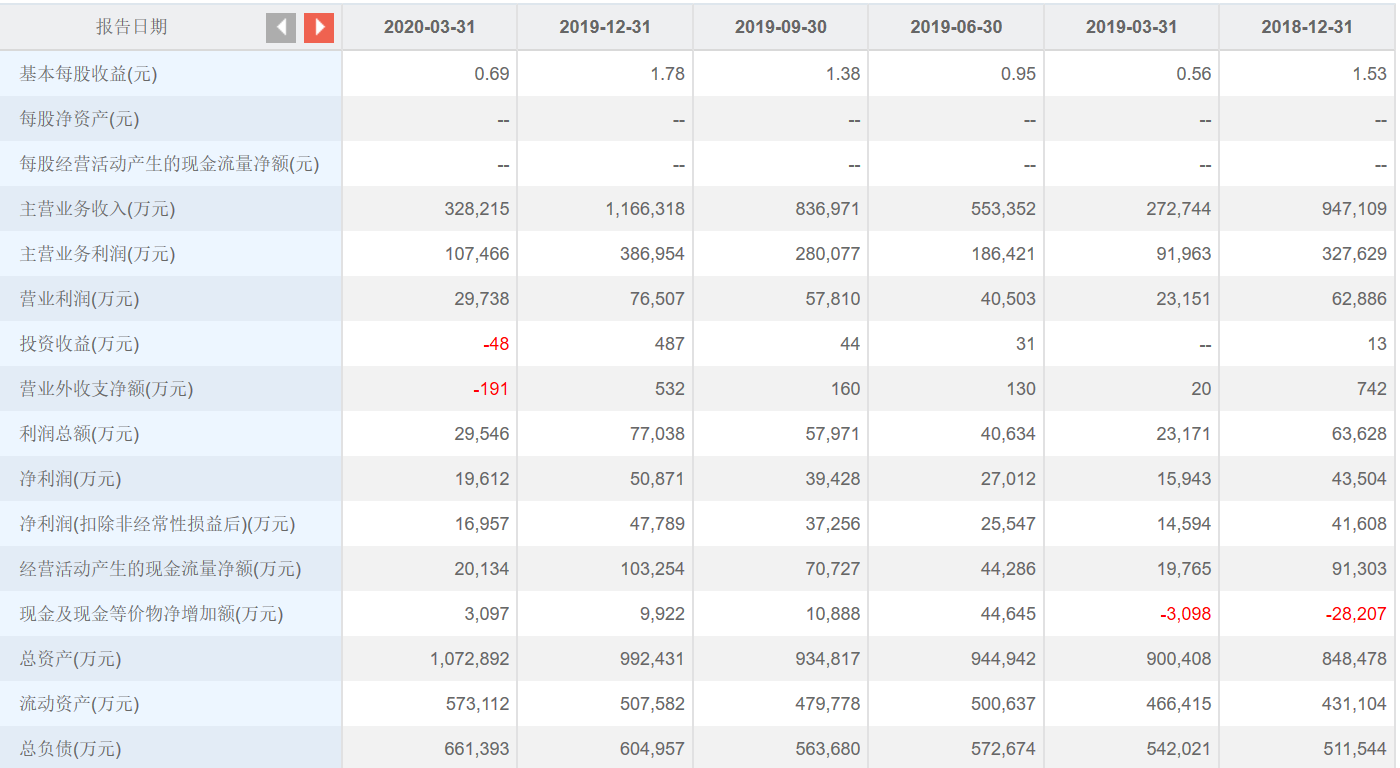Viewport: 1400px width, 768px height.
Task: Select the 主营业务收入(万元) row label
Action: [97, 209]
